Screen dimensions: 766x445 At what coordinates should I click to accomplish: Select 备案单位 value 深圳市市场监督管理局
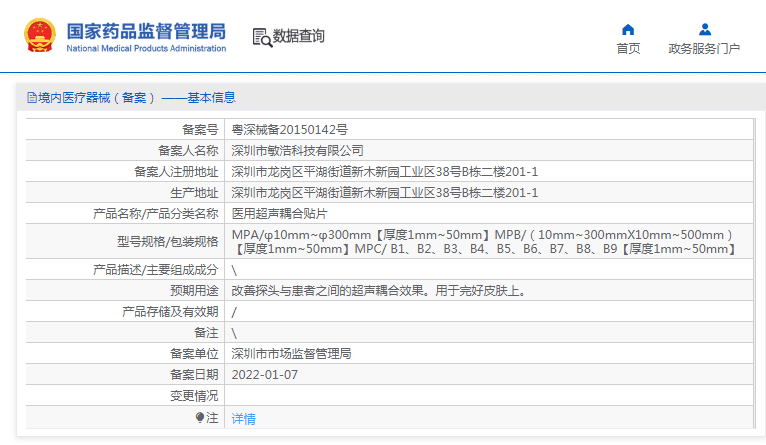click(291, 354)
